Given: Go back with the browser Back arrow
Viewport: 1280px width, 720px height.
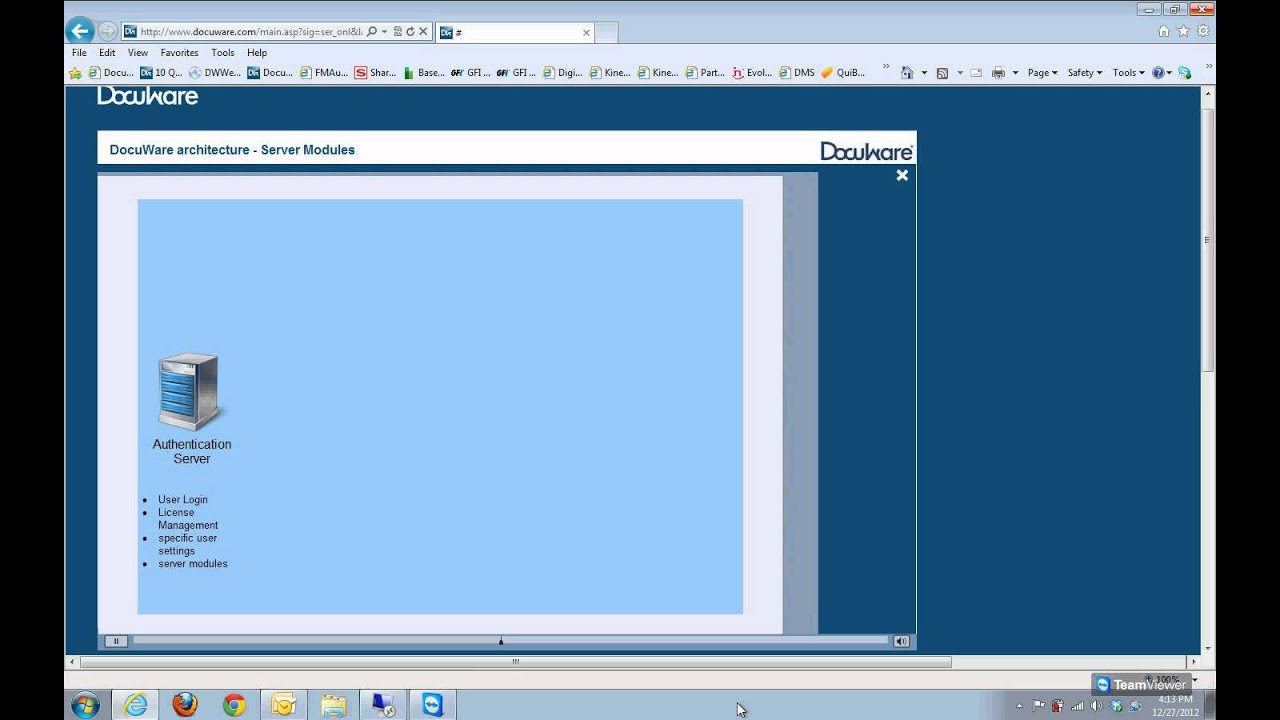Looking at the screenshot, I should point(81,31).
